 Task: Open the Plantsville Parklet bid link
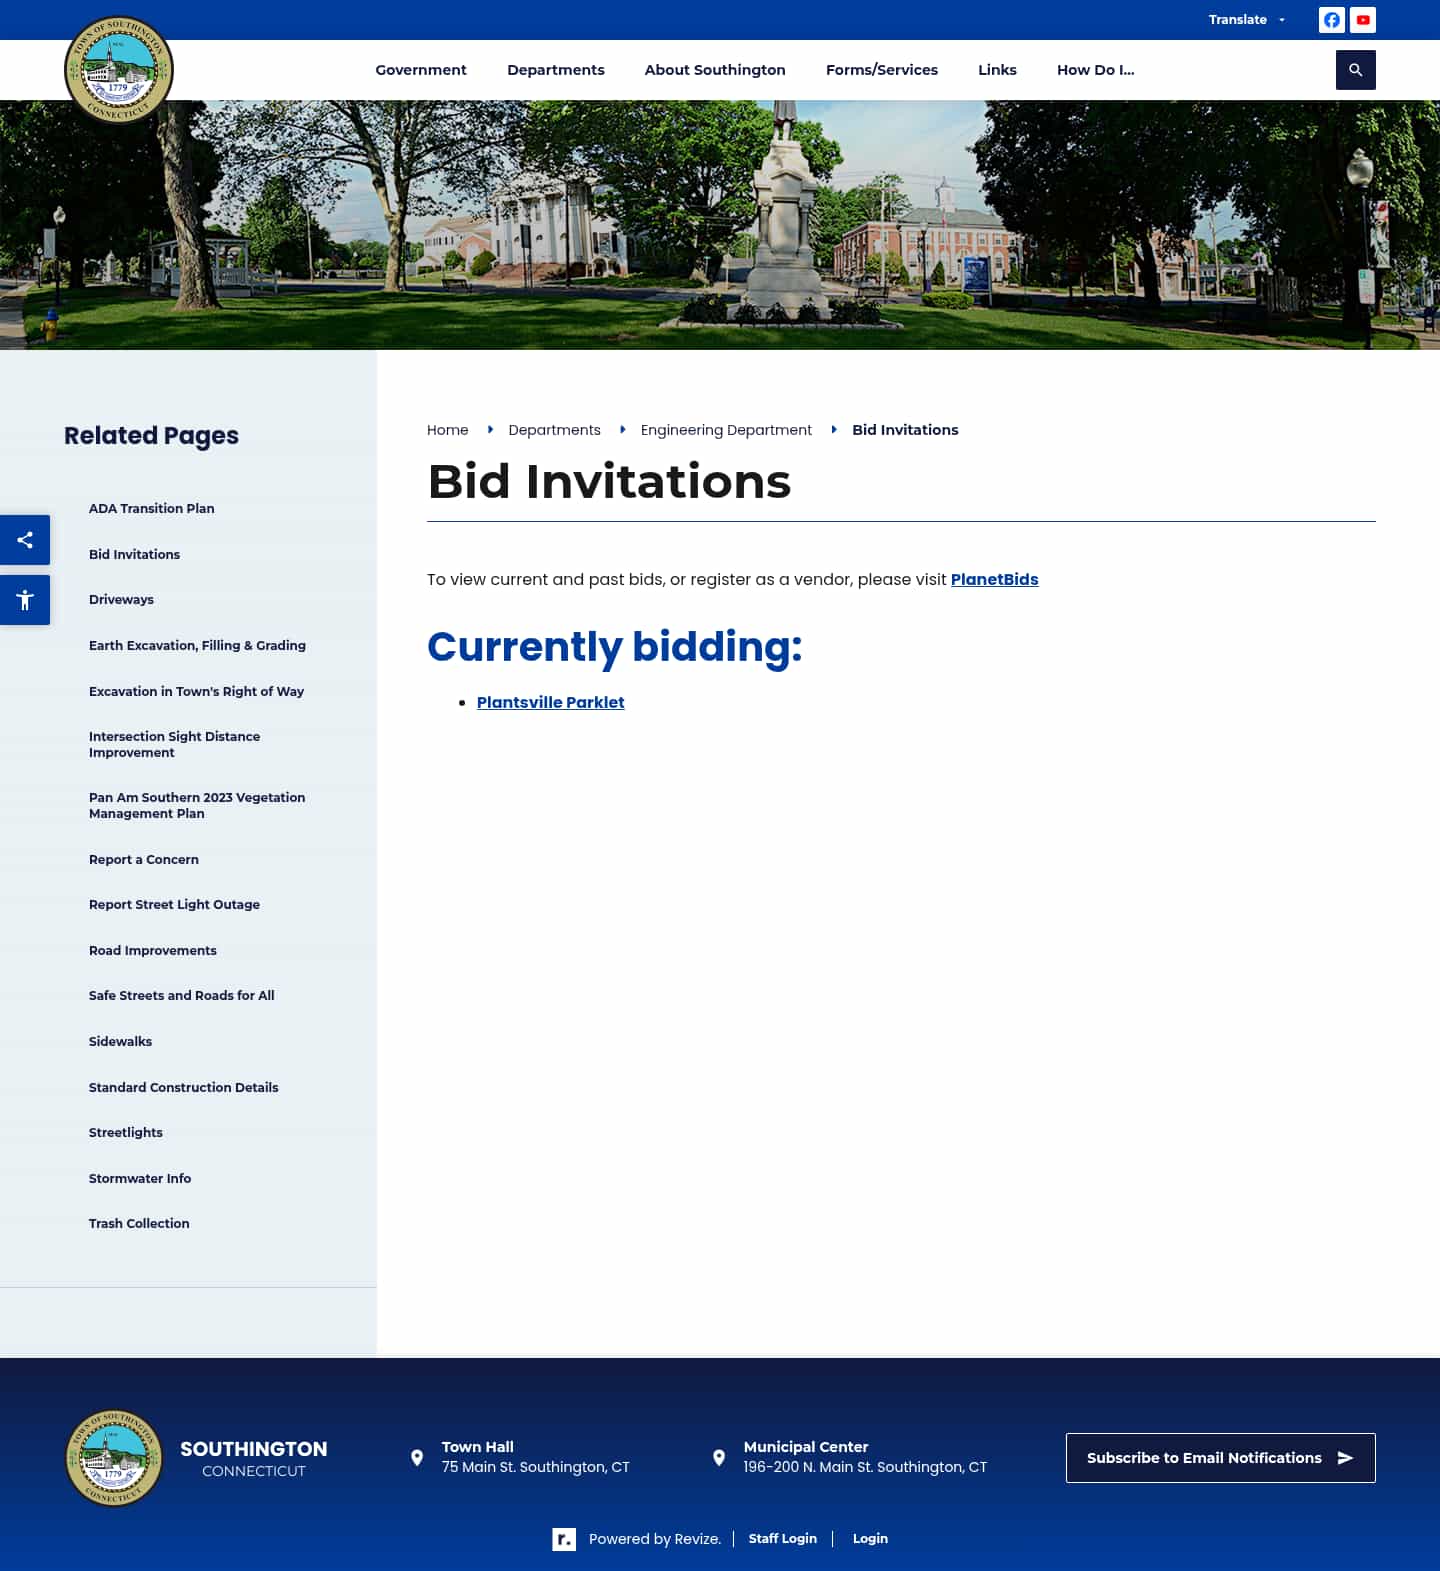click(550, 702)
